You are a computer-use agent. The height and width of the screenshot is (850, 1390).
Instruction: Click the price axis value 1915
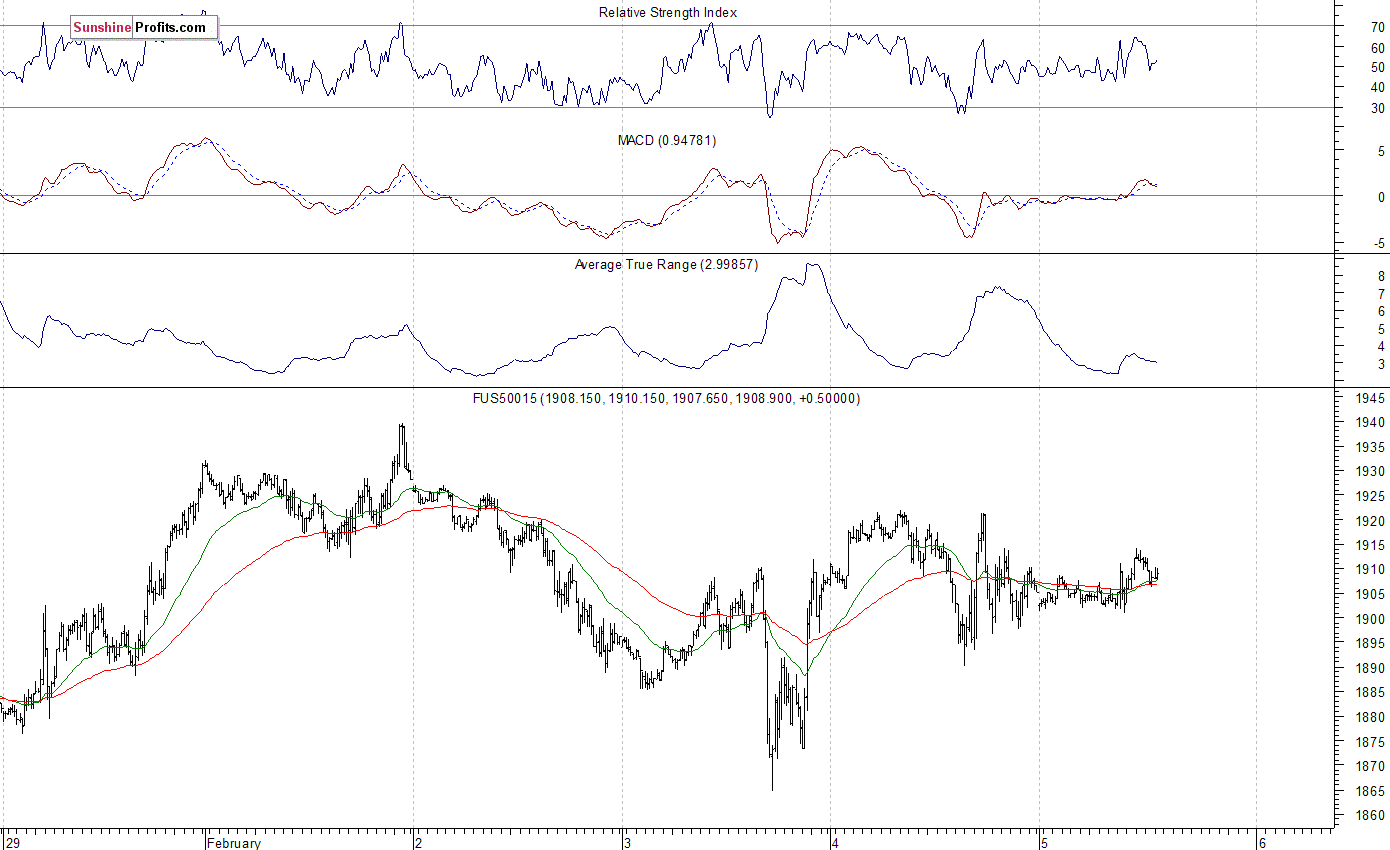click(1372, 546)
